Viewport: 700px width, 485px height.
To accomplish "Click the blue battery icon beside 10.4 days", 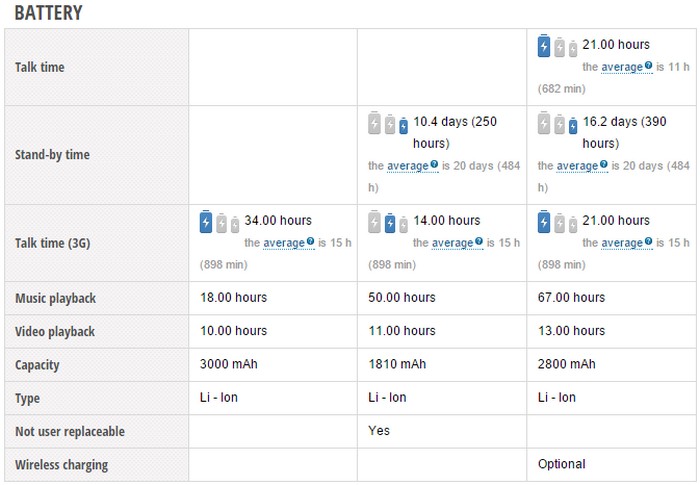I will click(403, 126).
